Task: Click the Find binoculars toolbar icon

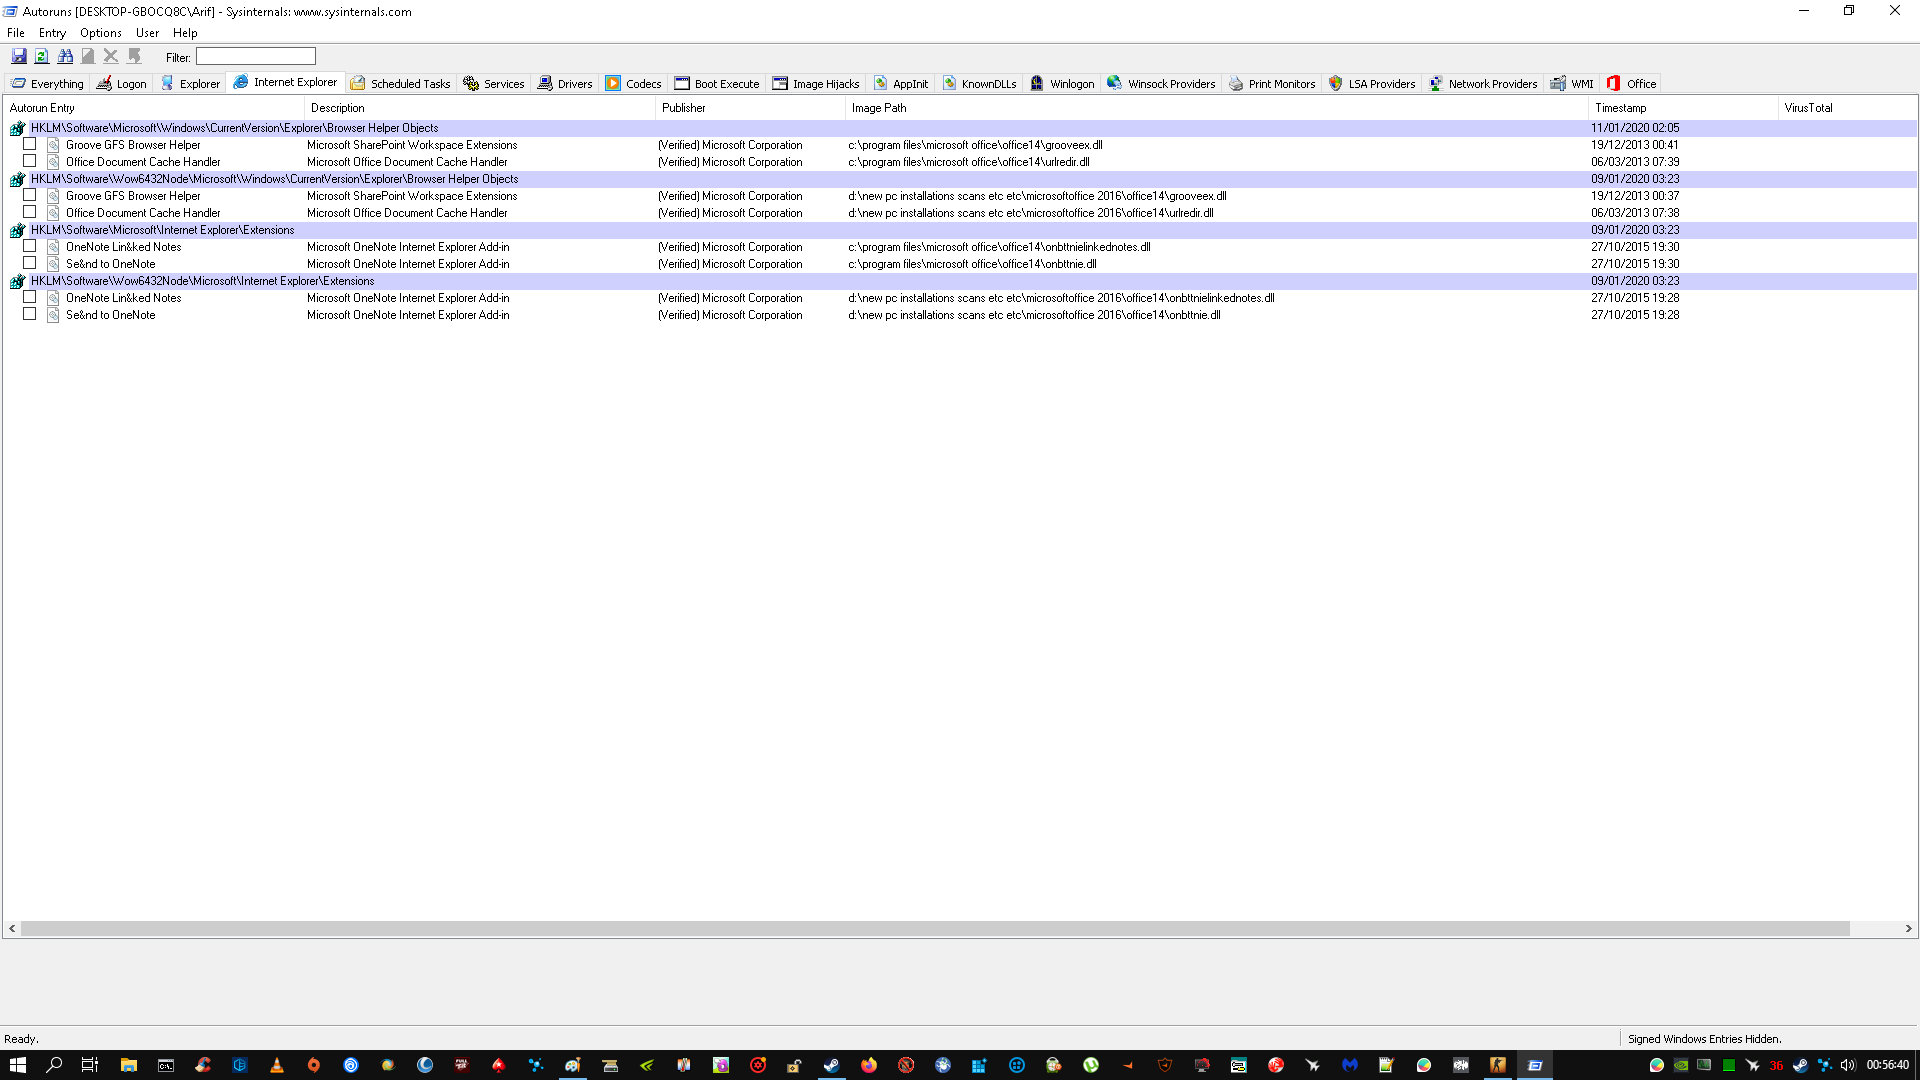Action: [65, 57]
